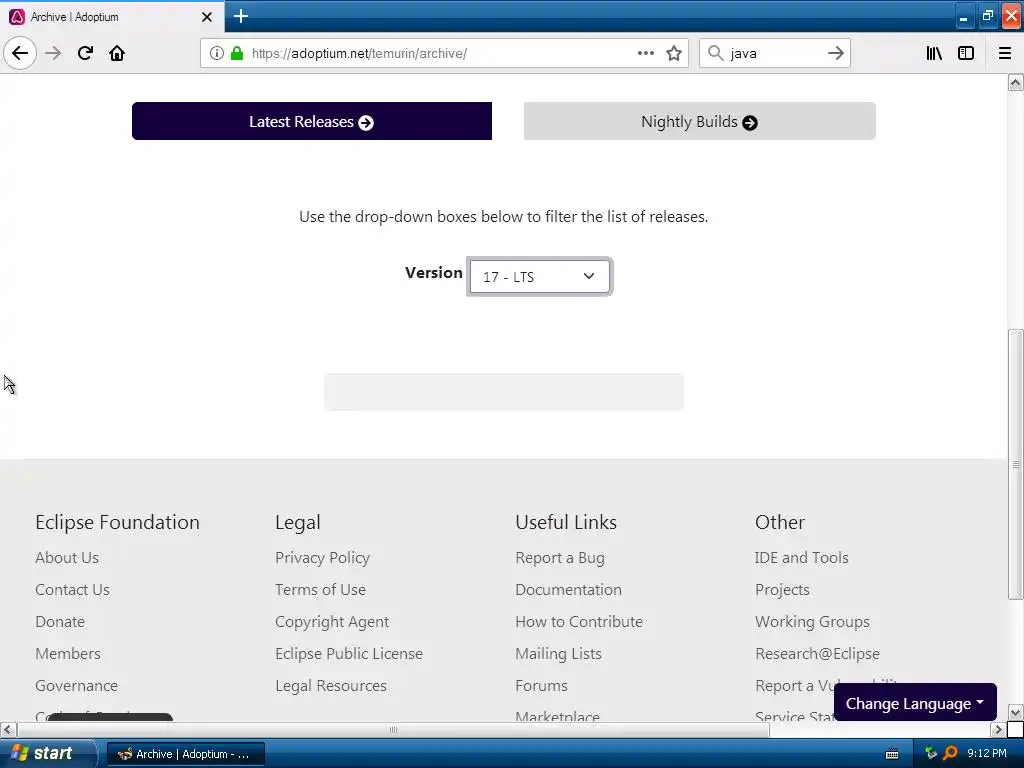
Task: Expand the Version 17 - LTS dropdown
Action: (539, 277)
